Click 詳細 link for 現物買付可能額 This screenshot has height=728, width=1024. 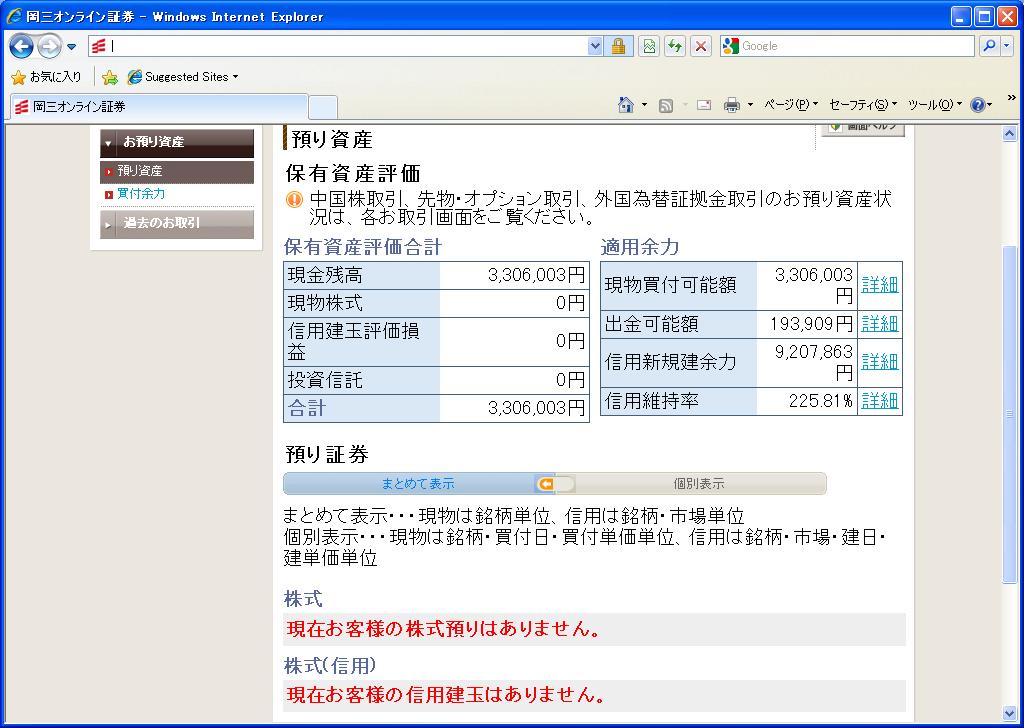[x=880, y=285]
